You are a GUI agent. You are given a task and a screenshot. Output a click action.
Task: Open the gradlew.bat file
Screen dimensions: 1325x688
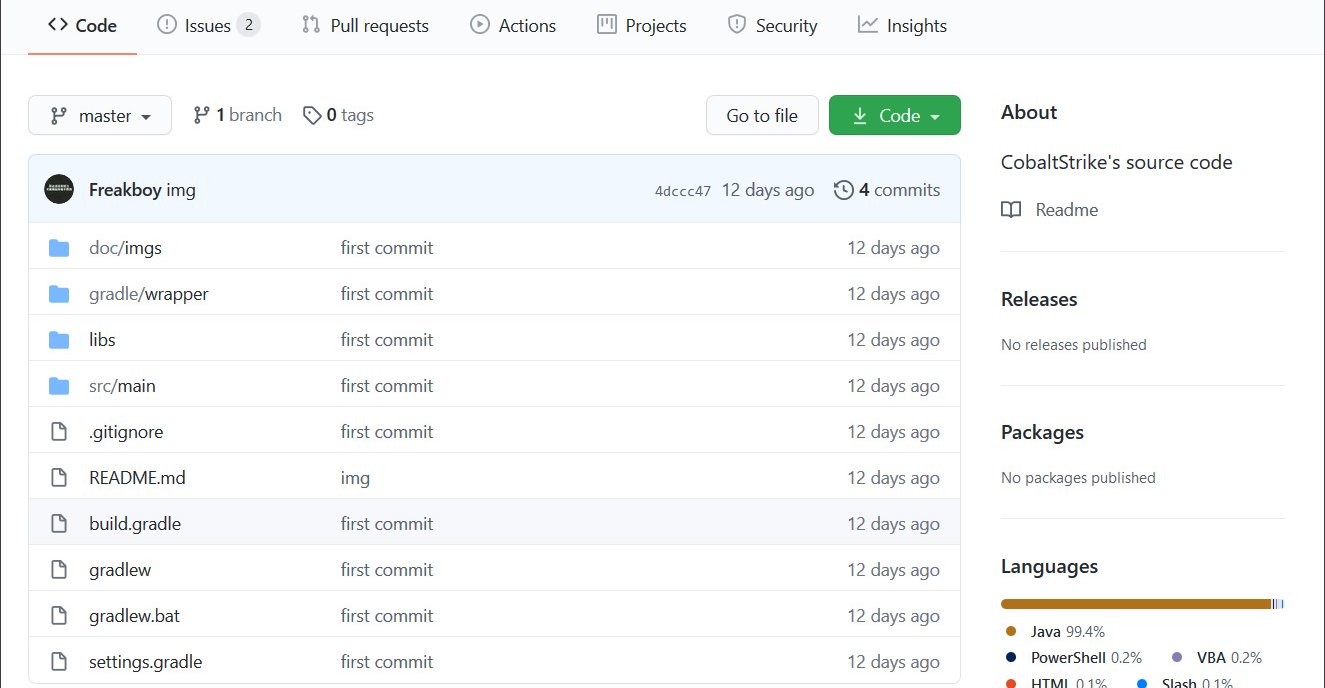point(134,616)
